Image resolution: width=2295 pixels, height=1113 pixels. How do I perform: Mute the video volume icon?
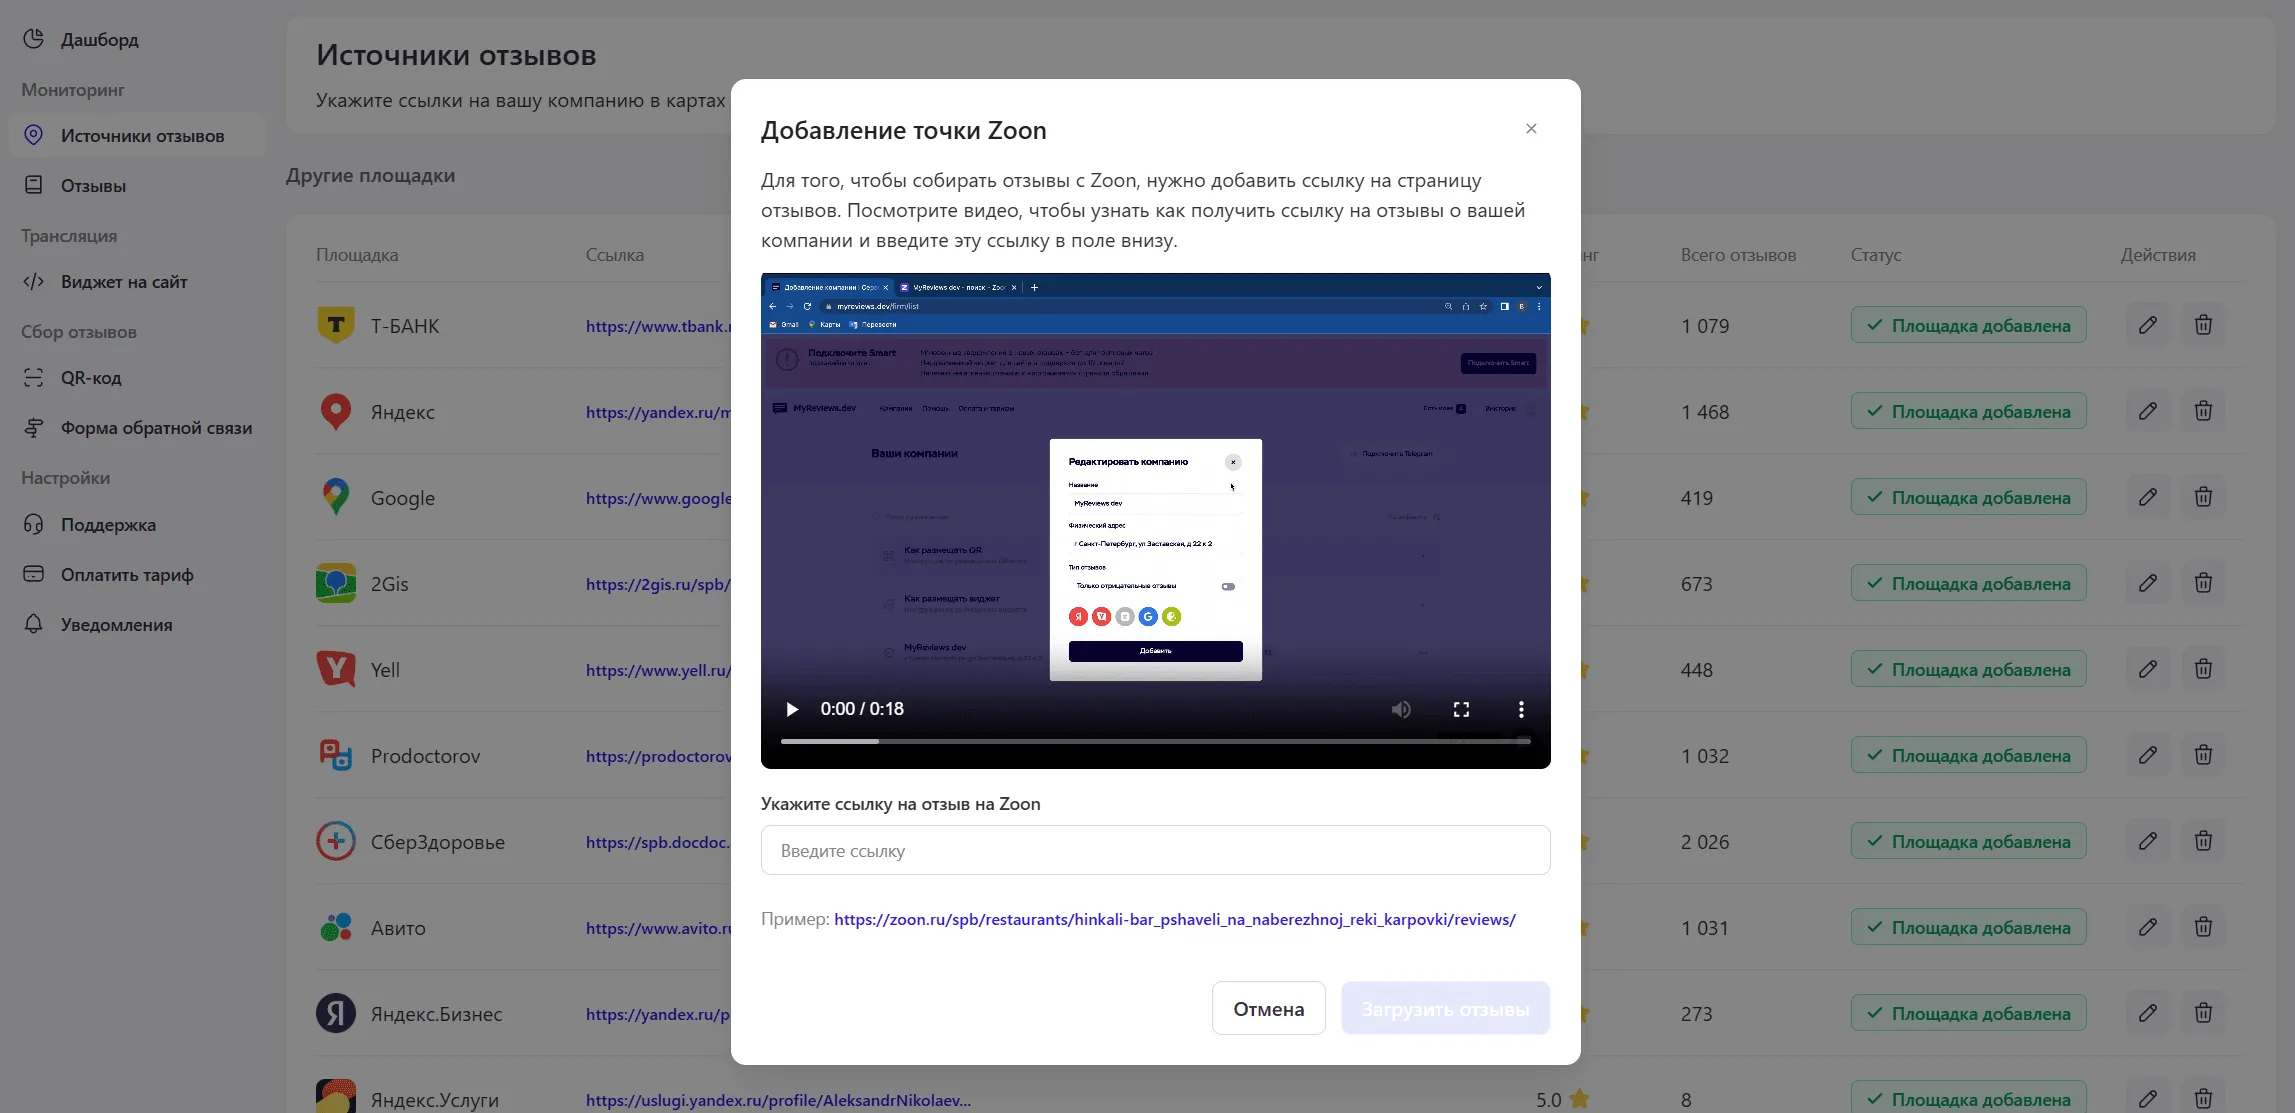click(1401, 709)
